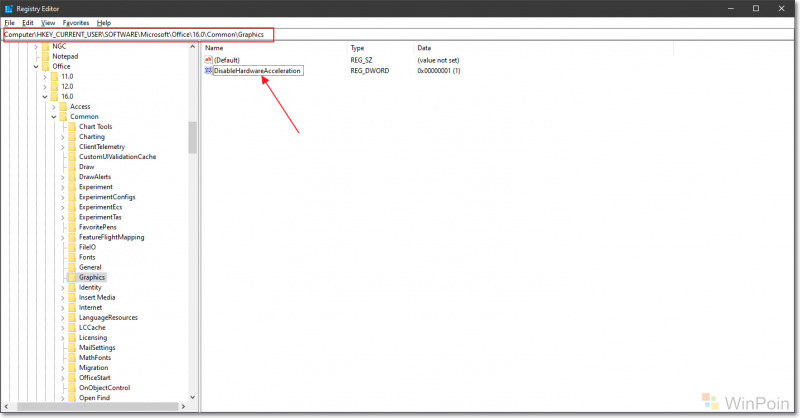Select the General key
This screenshot has height=418, width=800.
tap(90, 267)
